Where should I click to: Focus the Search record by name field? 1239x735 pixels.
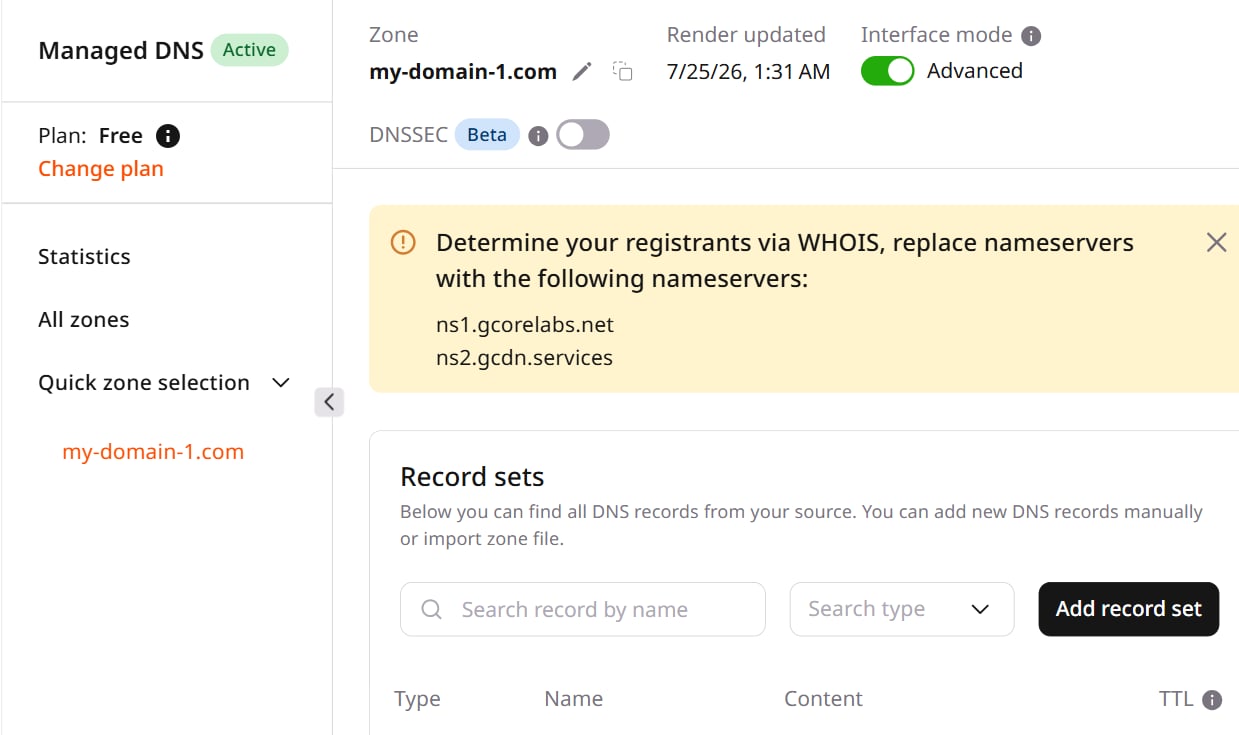tap(583, 609)
